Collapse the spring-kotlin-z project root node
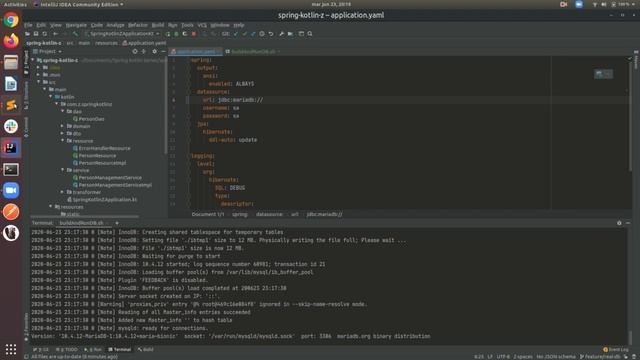 pyautogui.click(x=33, y=60)
